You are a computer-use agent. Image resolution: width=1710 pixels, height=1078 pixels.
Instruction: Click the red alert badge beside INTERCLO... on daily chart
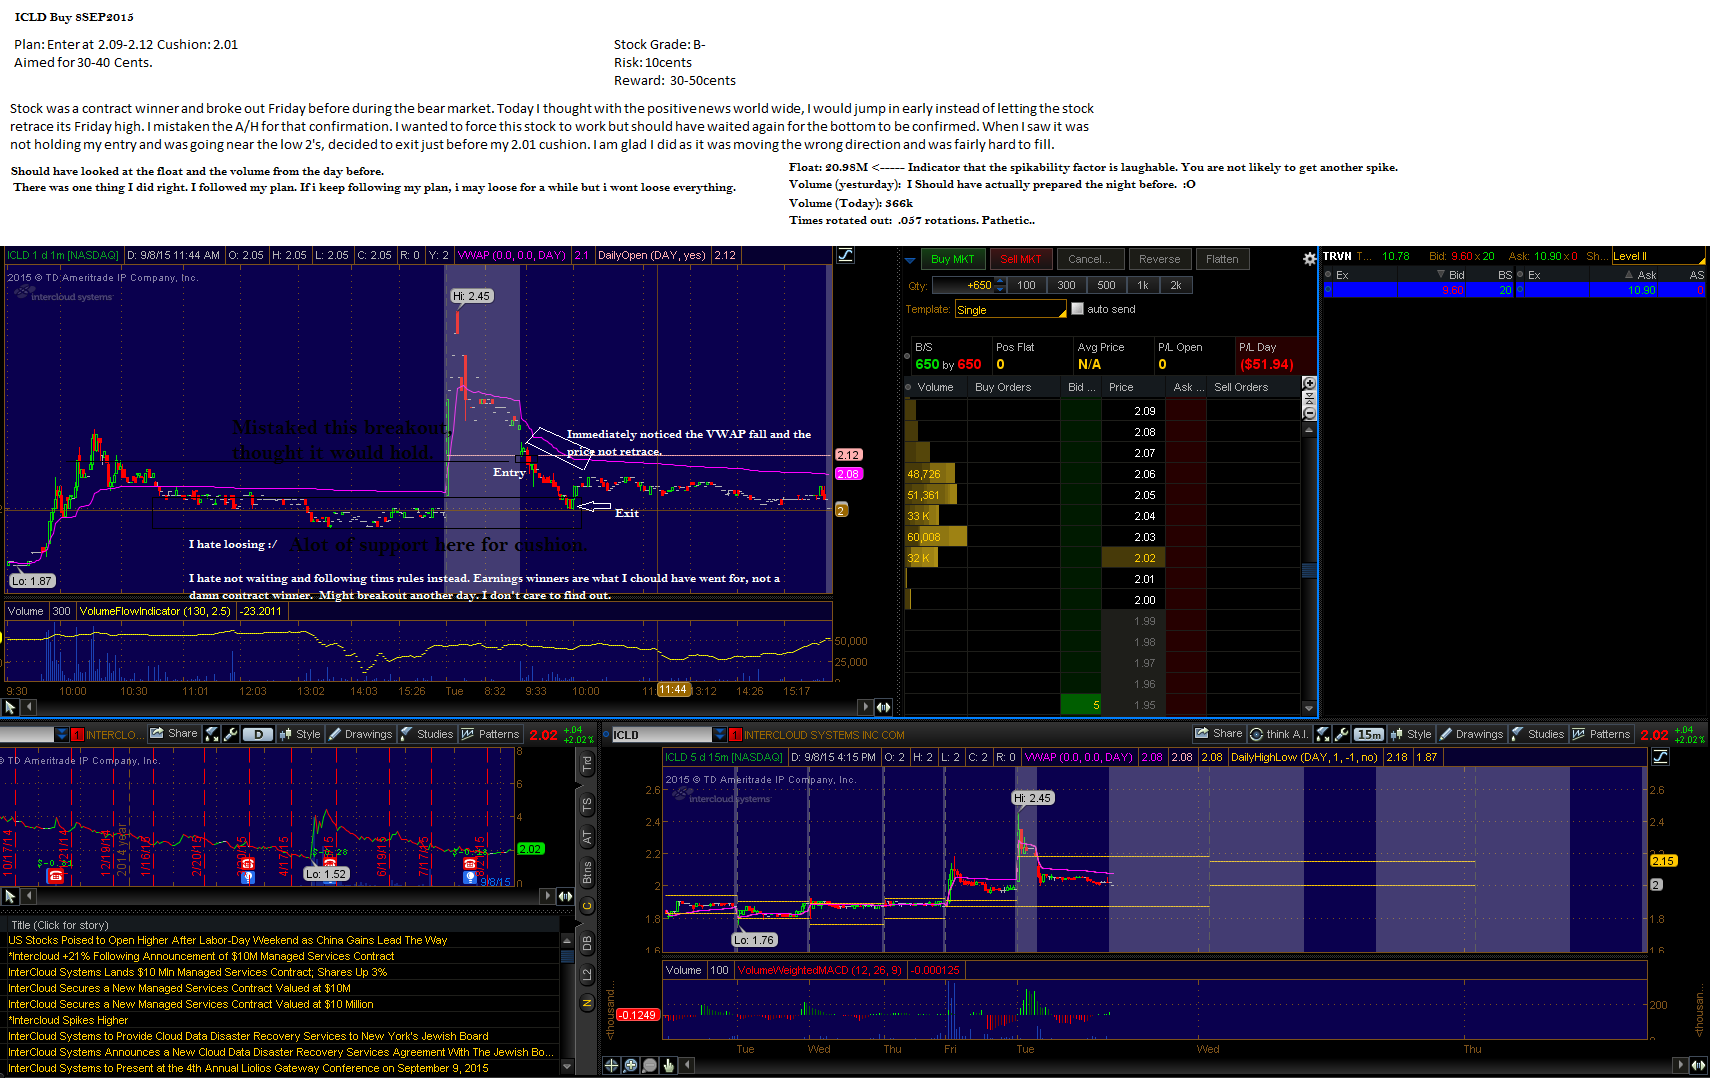(x=77, y=735)
